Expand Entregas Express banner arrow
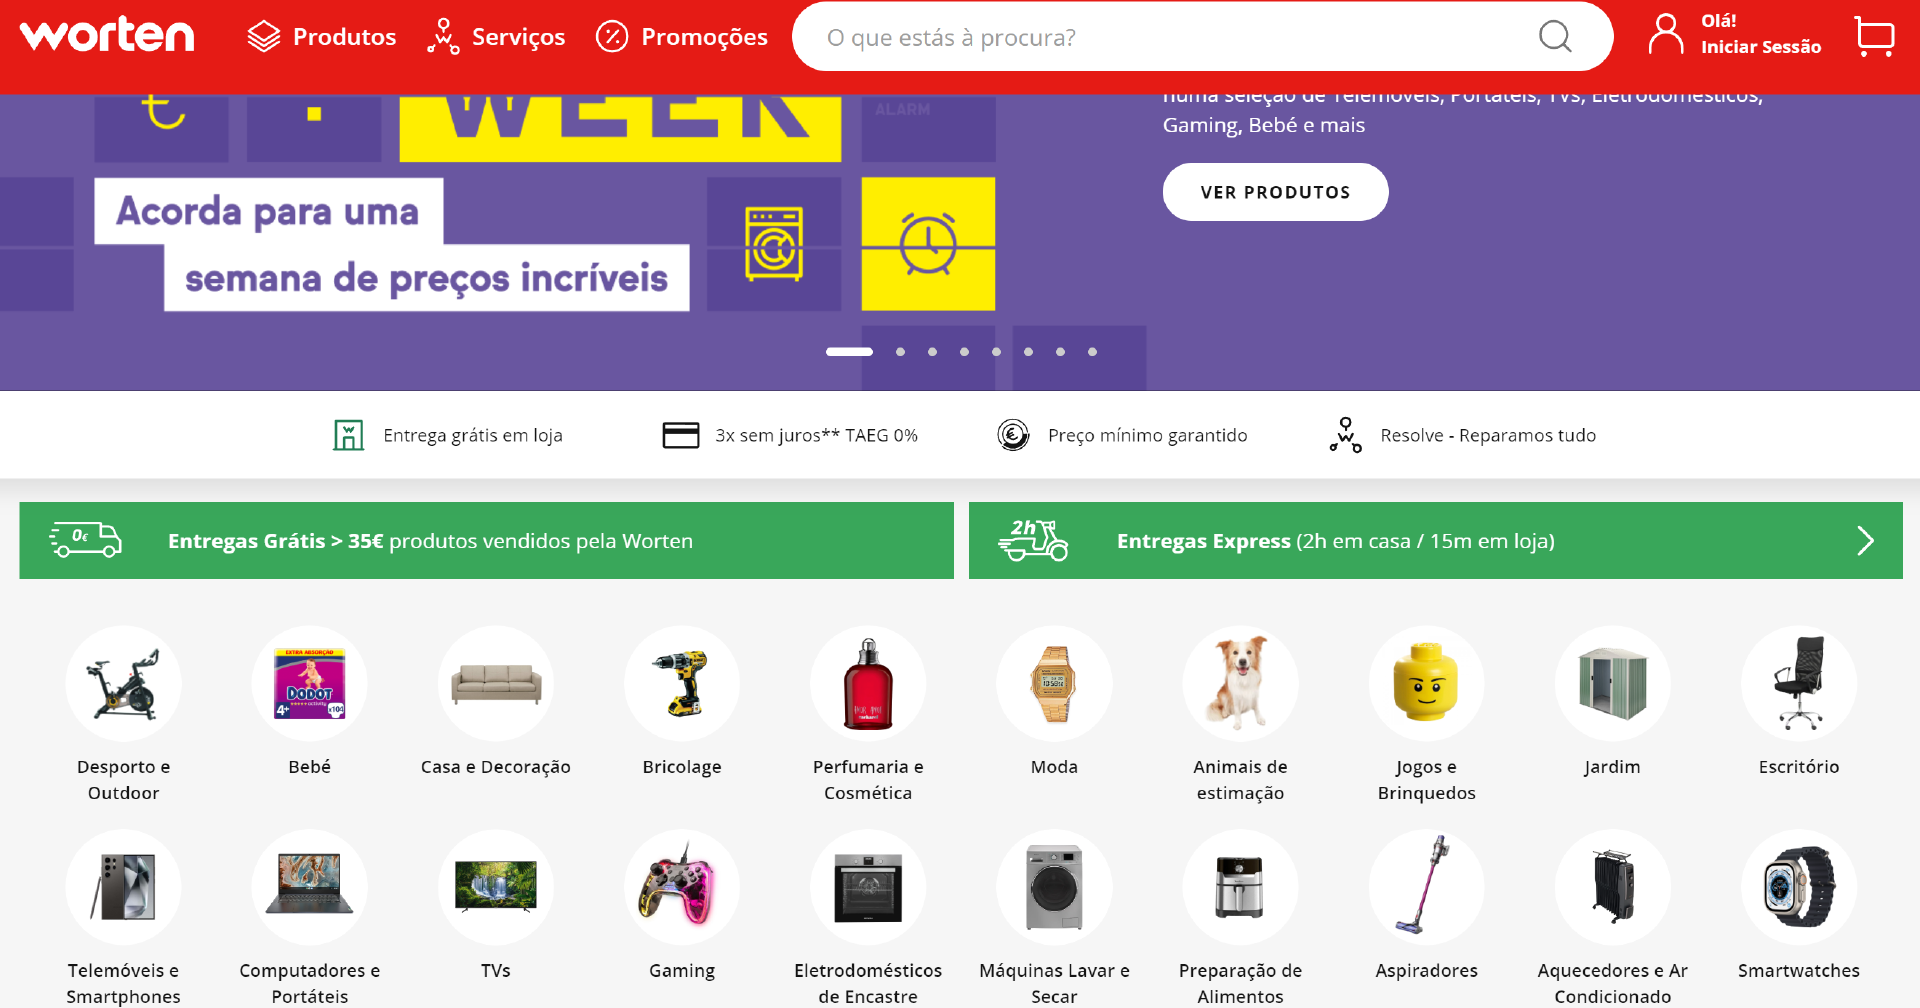The height and width of the screenshot is (1008, 1920). [x=1865, y=541]
